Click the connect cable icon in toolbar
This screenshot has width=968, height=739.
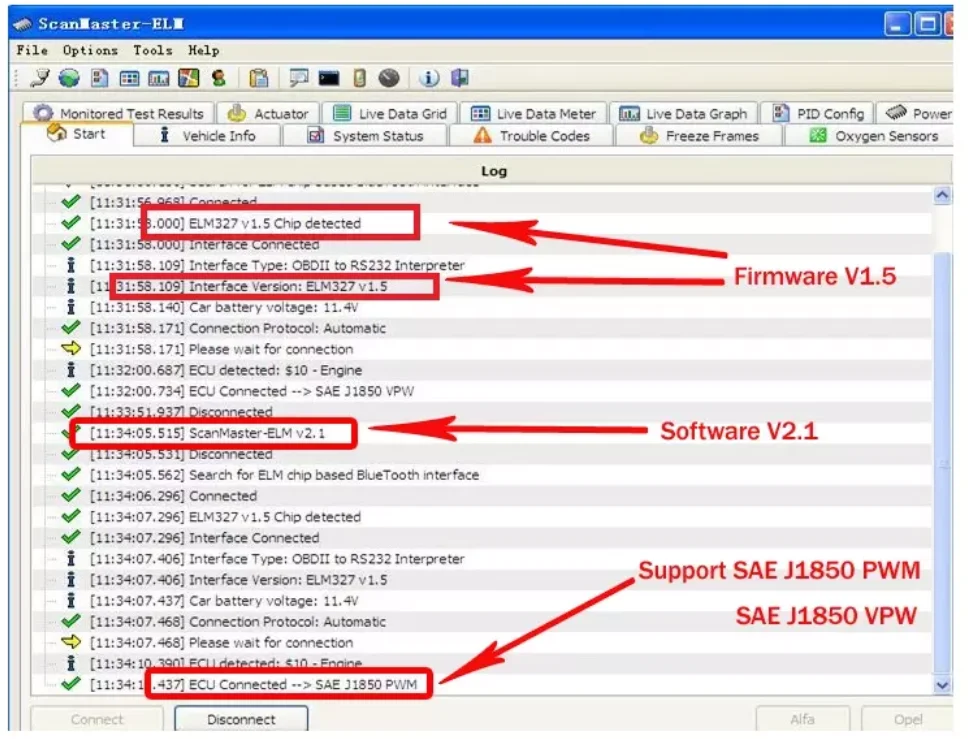click(40, 78)
